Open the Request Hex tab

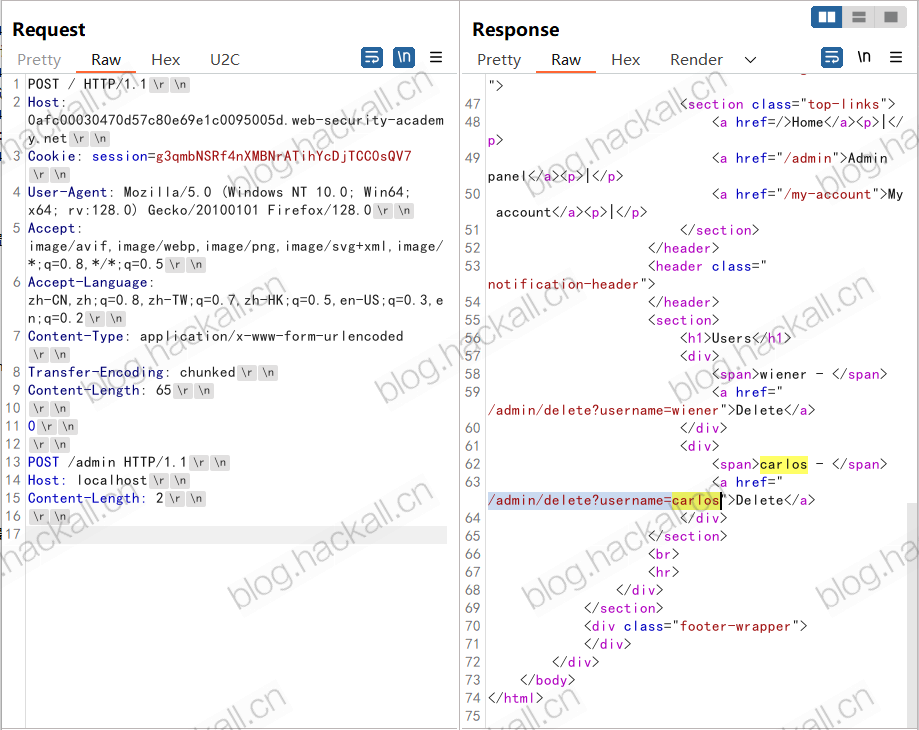pyautogui.click(x=165, y=60)
